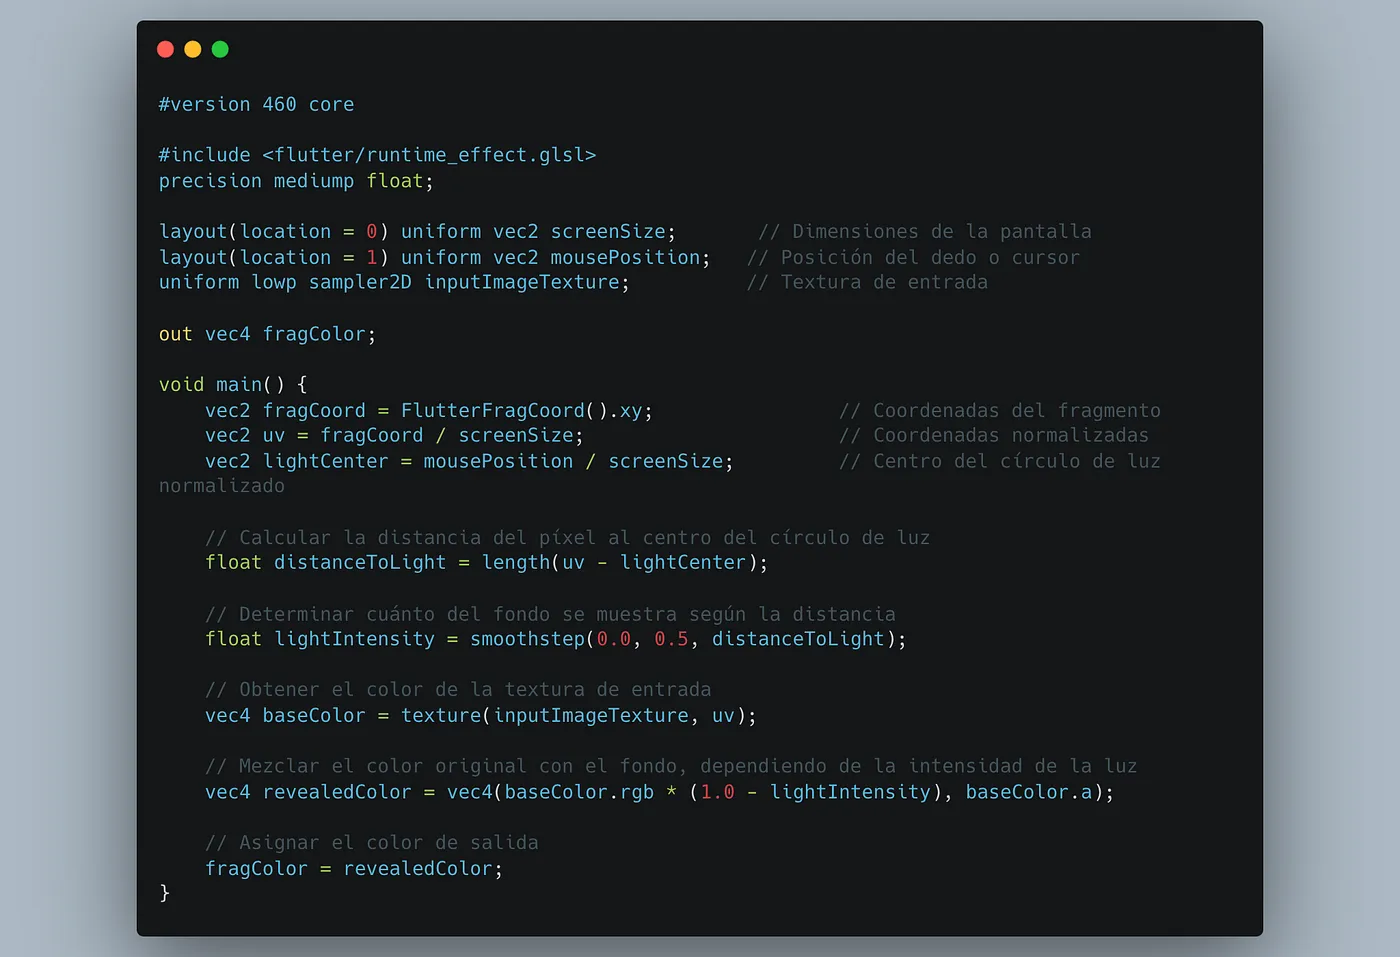The height and width of the screenshot is (957, 1400).
Task: Click the green maximize dot
Action: (x=220, y=49)
